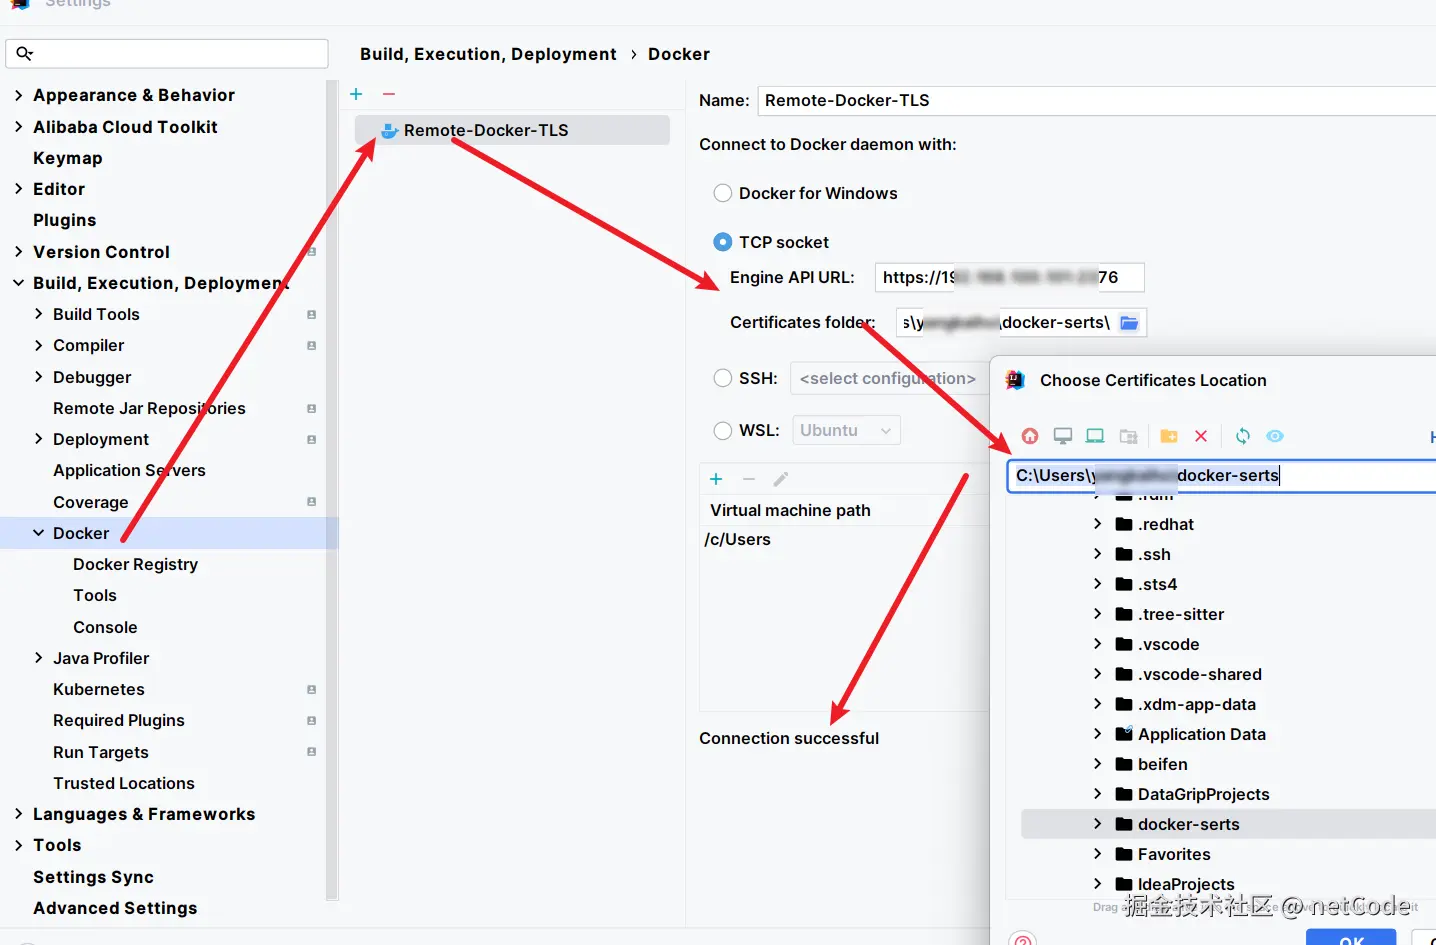Remove the selected Docker configuration with minus icon

click(x=389, y=94)
